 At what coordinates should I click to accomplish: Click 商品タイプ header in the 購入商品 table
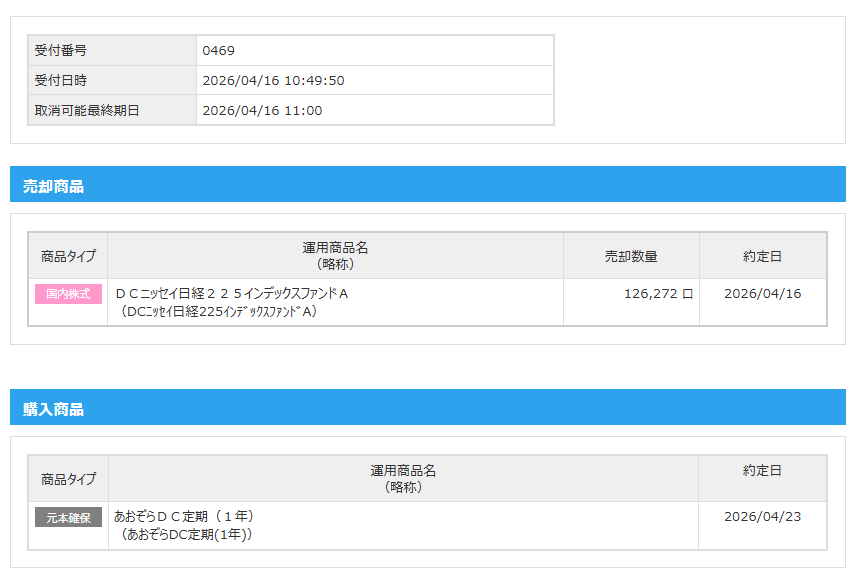tap(68, 479)
